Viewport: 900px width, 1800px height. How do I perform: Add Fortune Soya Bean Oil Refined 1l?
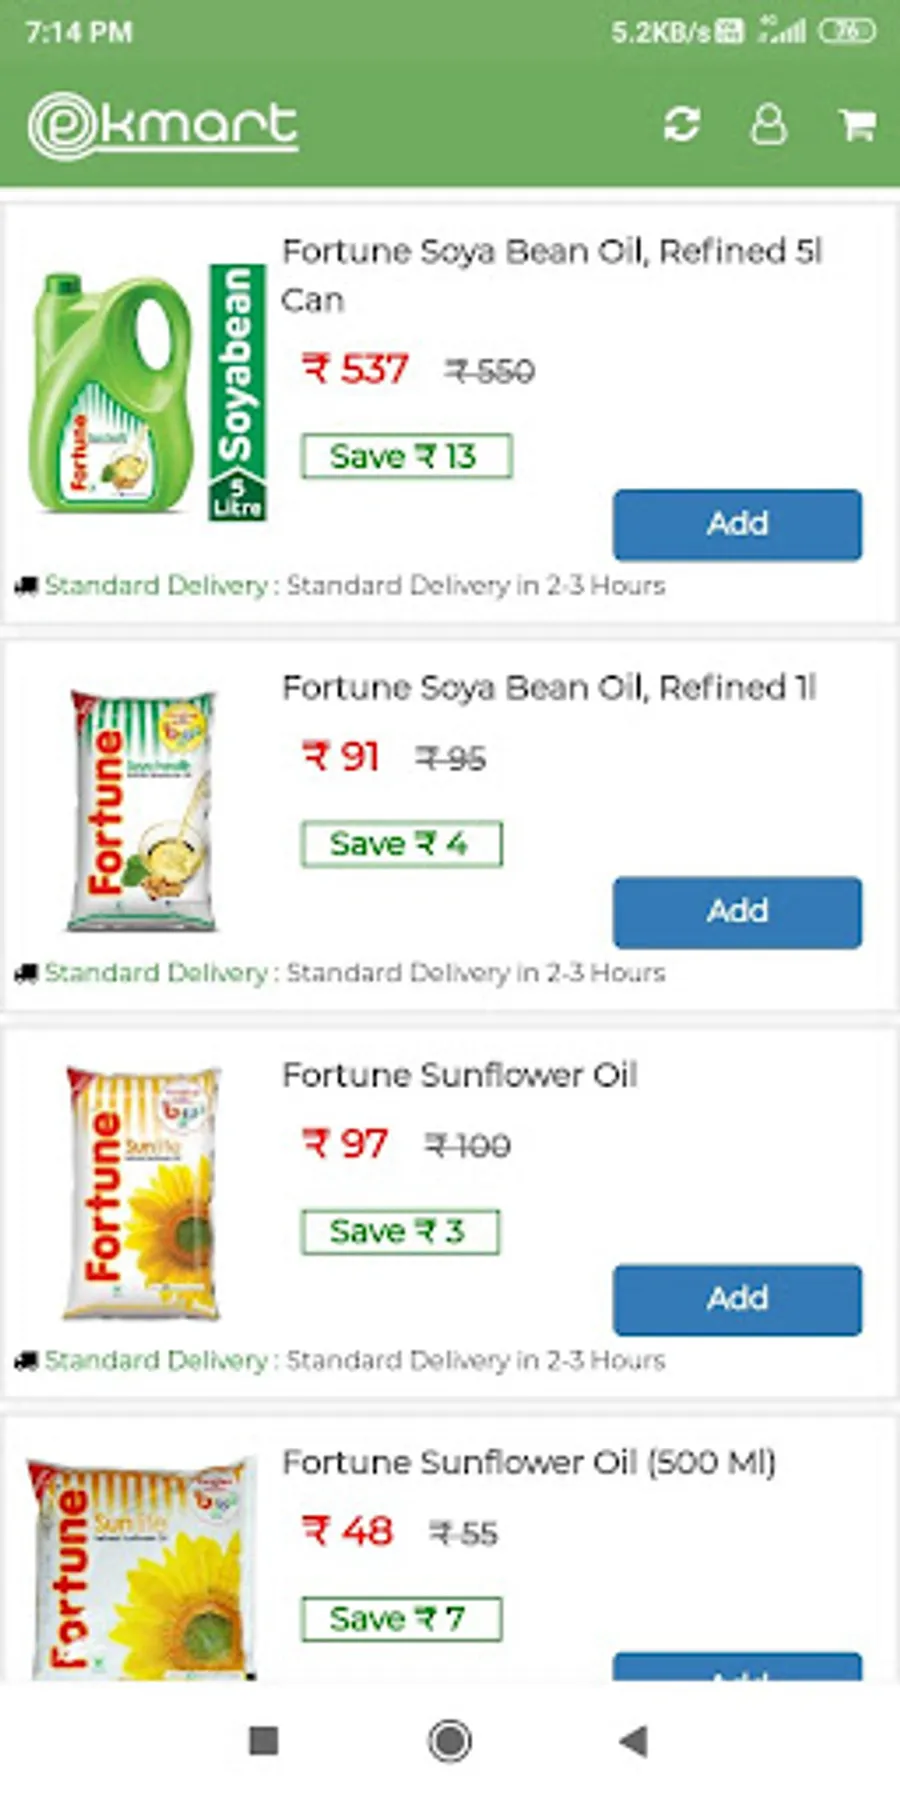[x=737, y=912]
